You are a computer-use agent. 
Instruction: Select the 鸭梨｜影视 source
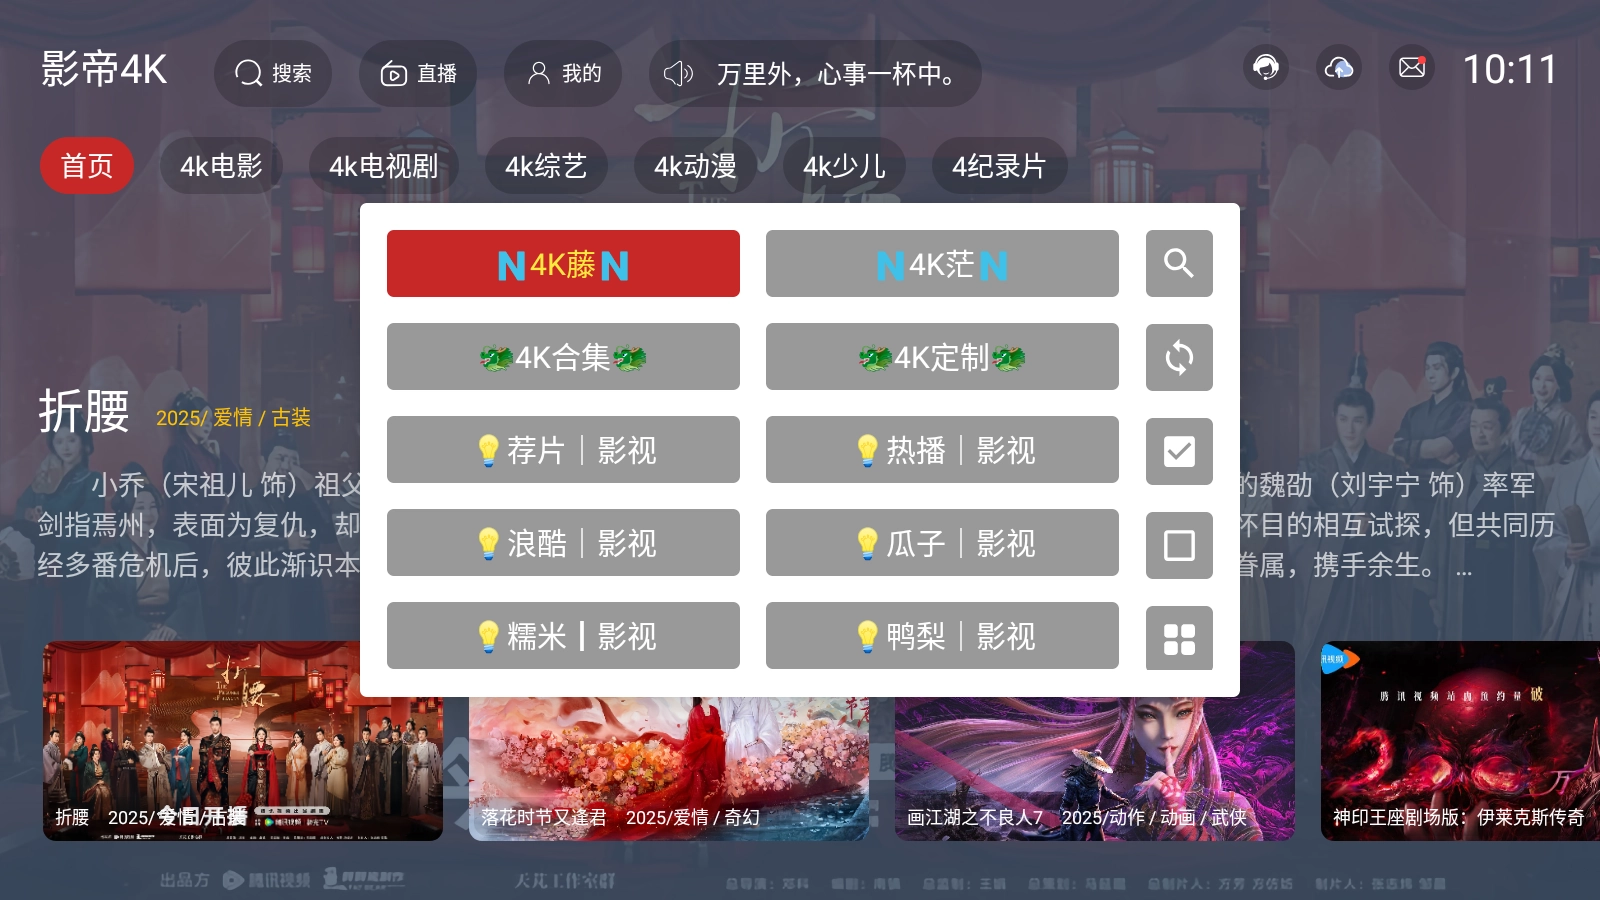(x=942, y=636)
